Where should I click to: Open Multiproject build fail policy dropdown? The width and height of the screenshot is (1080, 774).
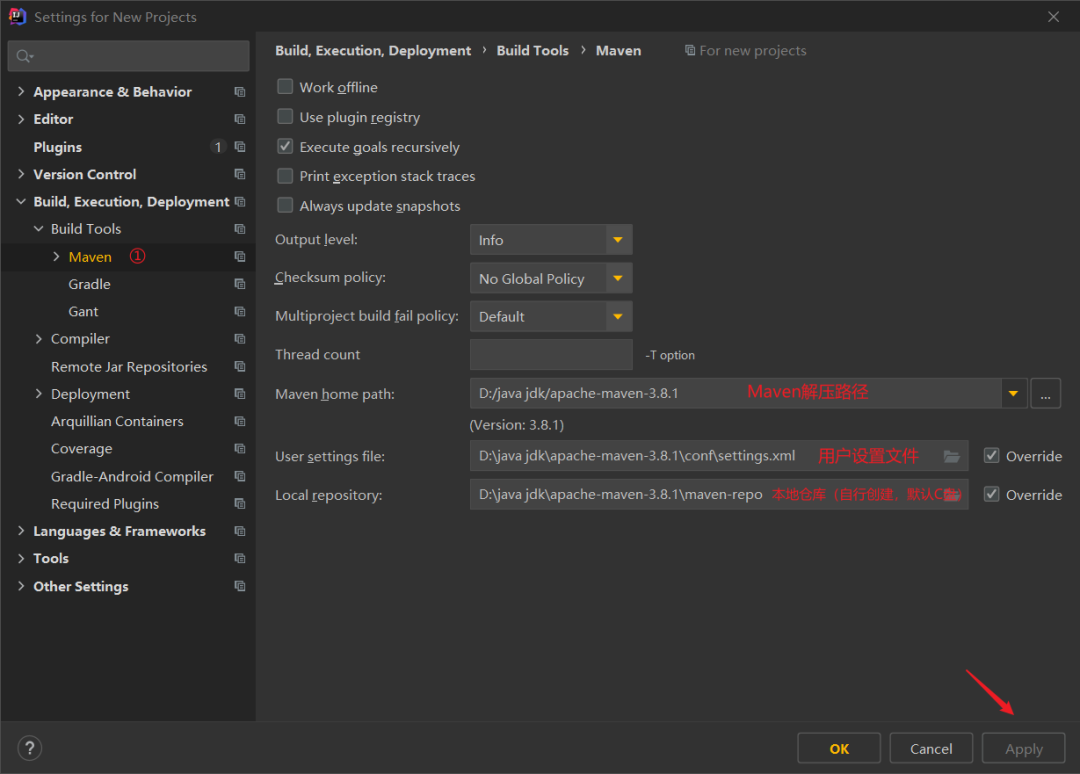(551, 316)
